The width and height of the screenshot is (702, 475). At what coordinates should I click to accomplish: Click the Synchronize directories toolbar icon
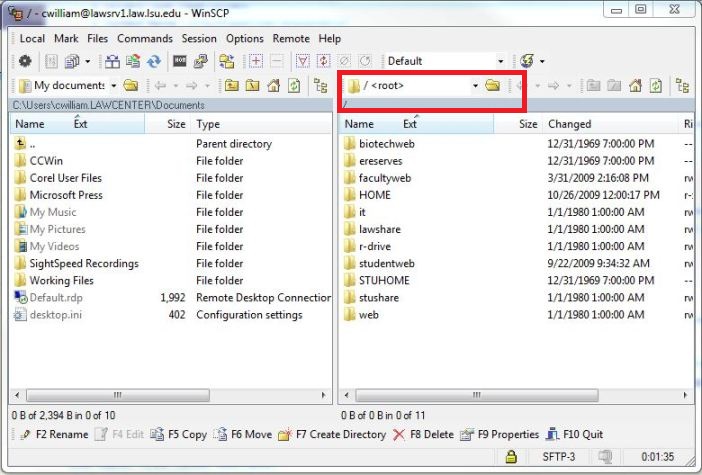pos(133,61)
